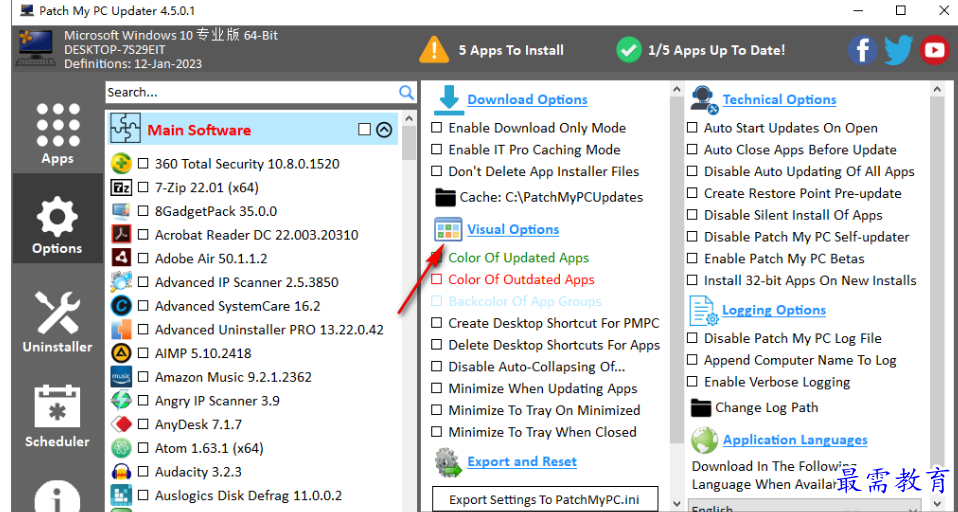Enable Download Only Mode checkbox
The height and width of the screenshot is (512, 958).
436,128
